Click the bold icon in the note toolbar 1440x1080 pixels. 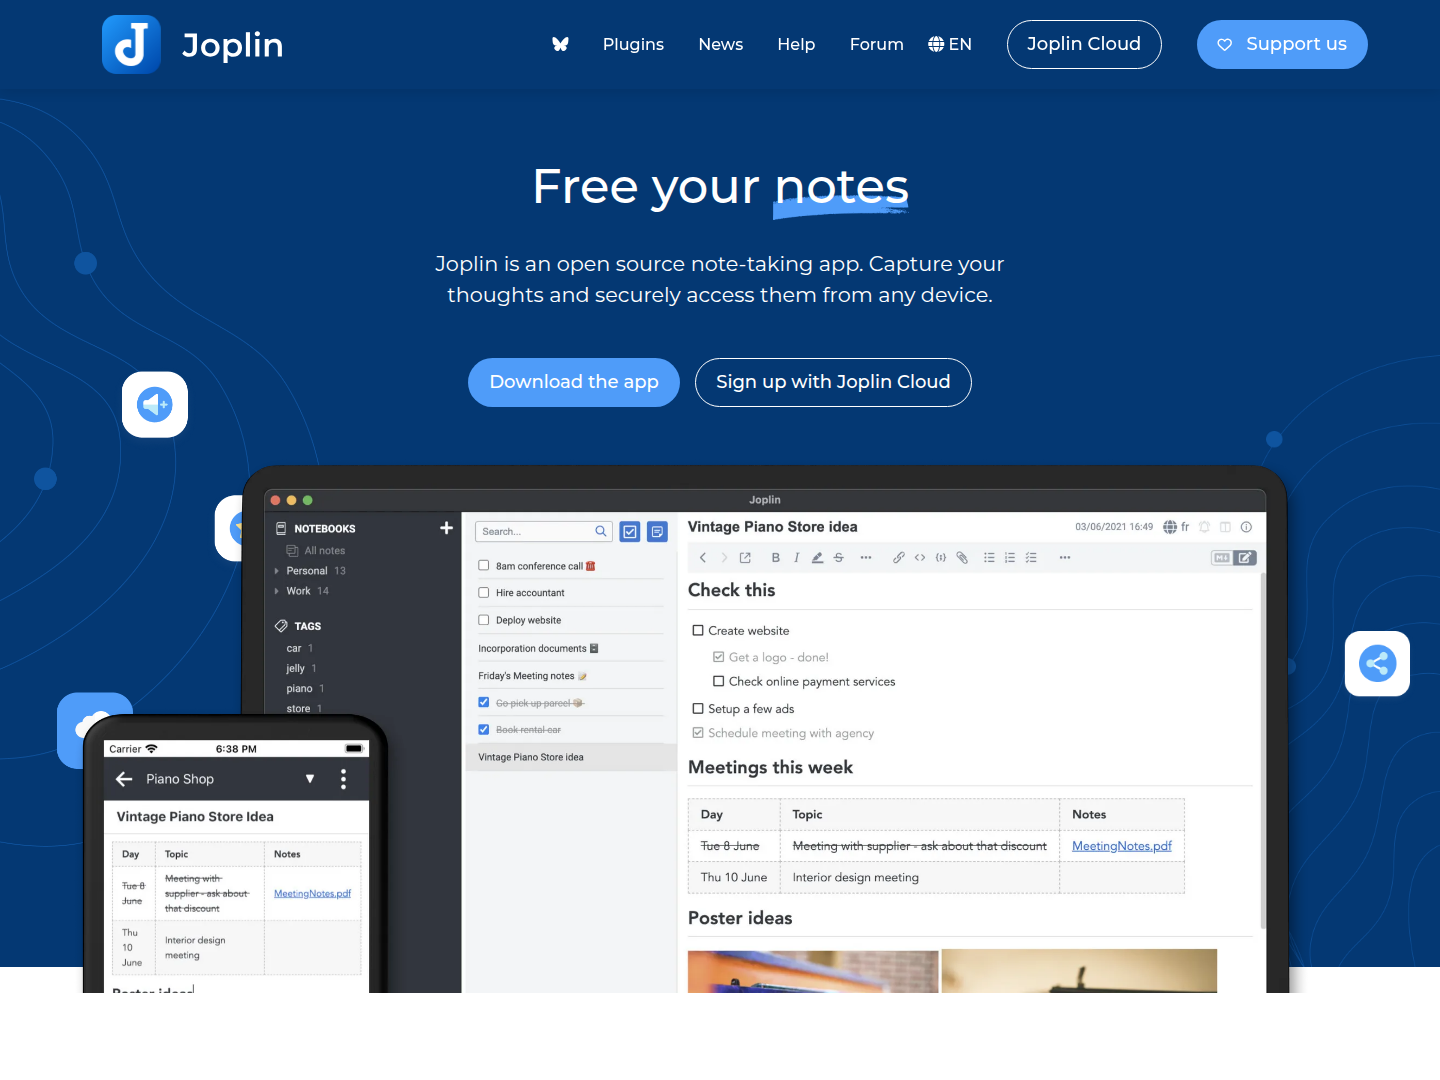point(775,558)
